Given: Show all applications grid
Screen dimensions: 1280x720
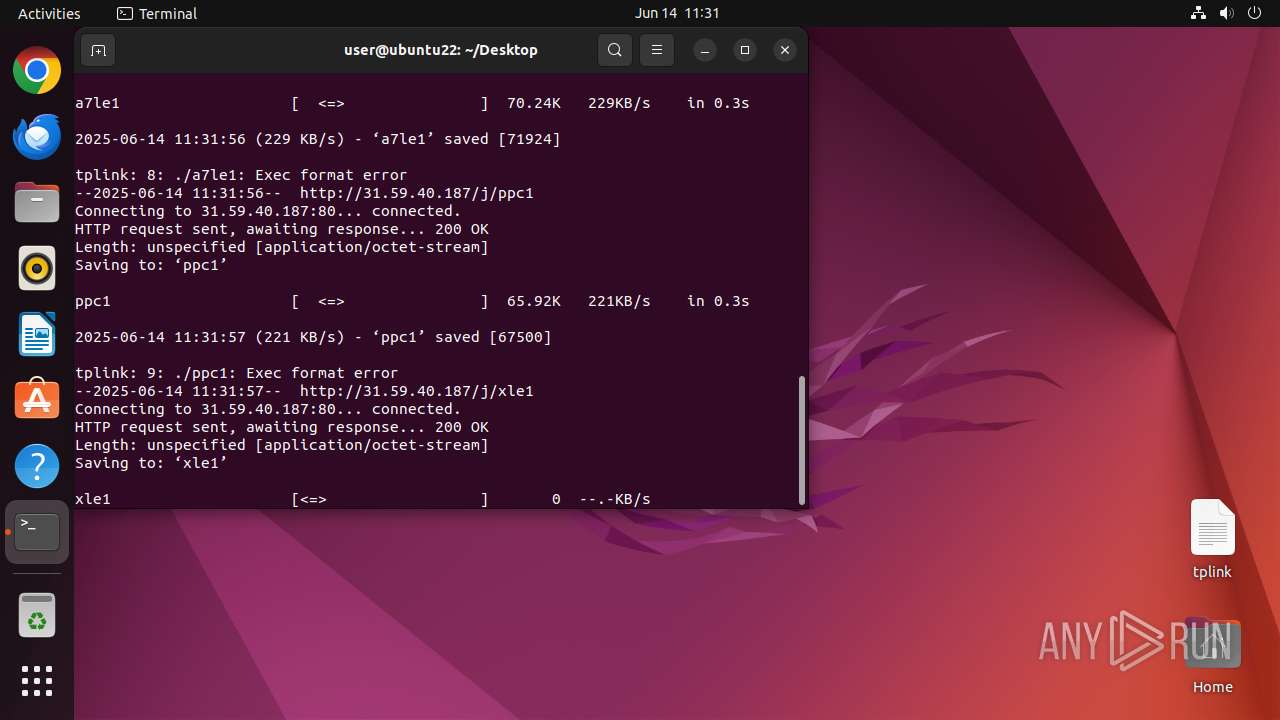Looking at the screenshot, I should (37, 681).
